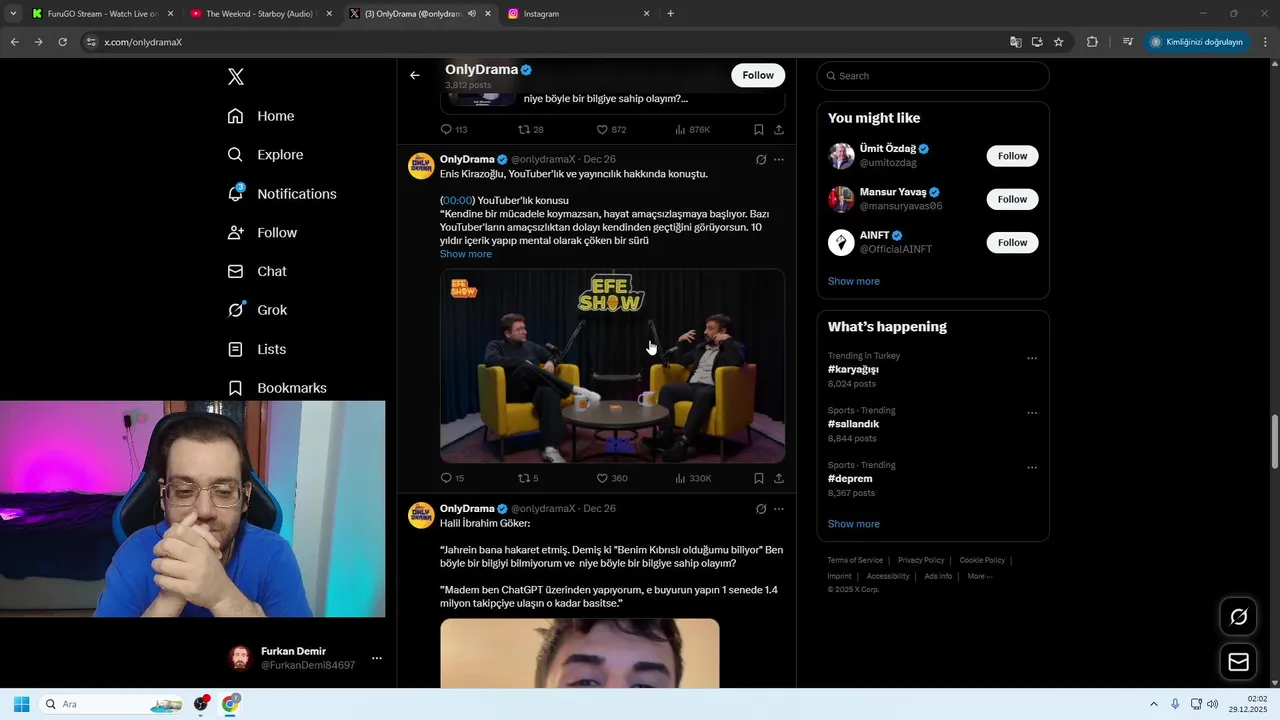Open Grok explain on the Enis Kirazoğlu post
The height and width of the screenshot is (720, 1280).
(x=761, y=159)
